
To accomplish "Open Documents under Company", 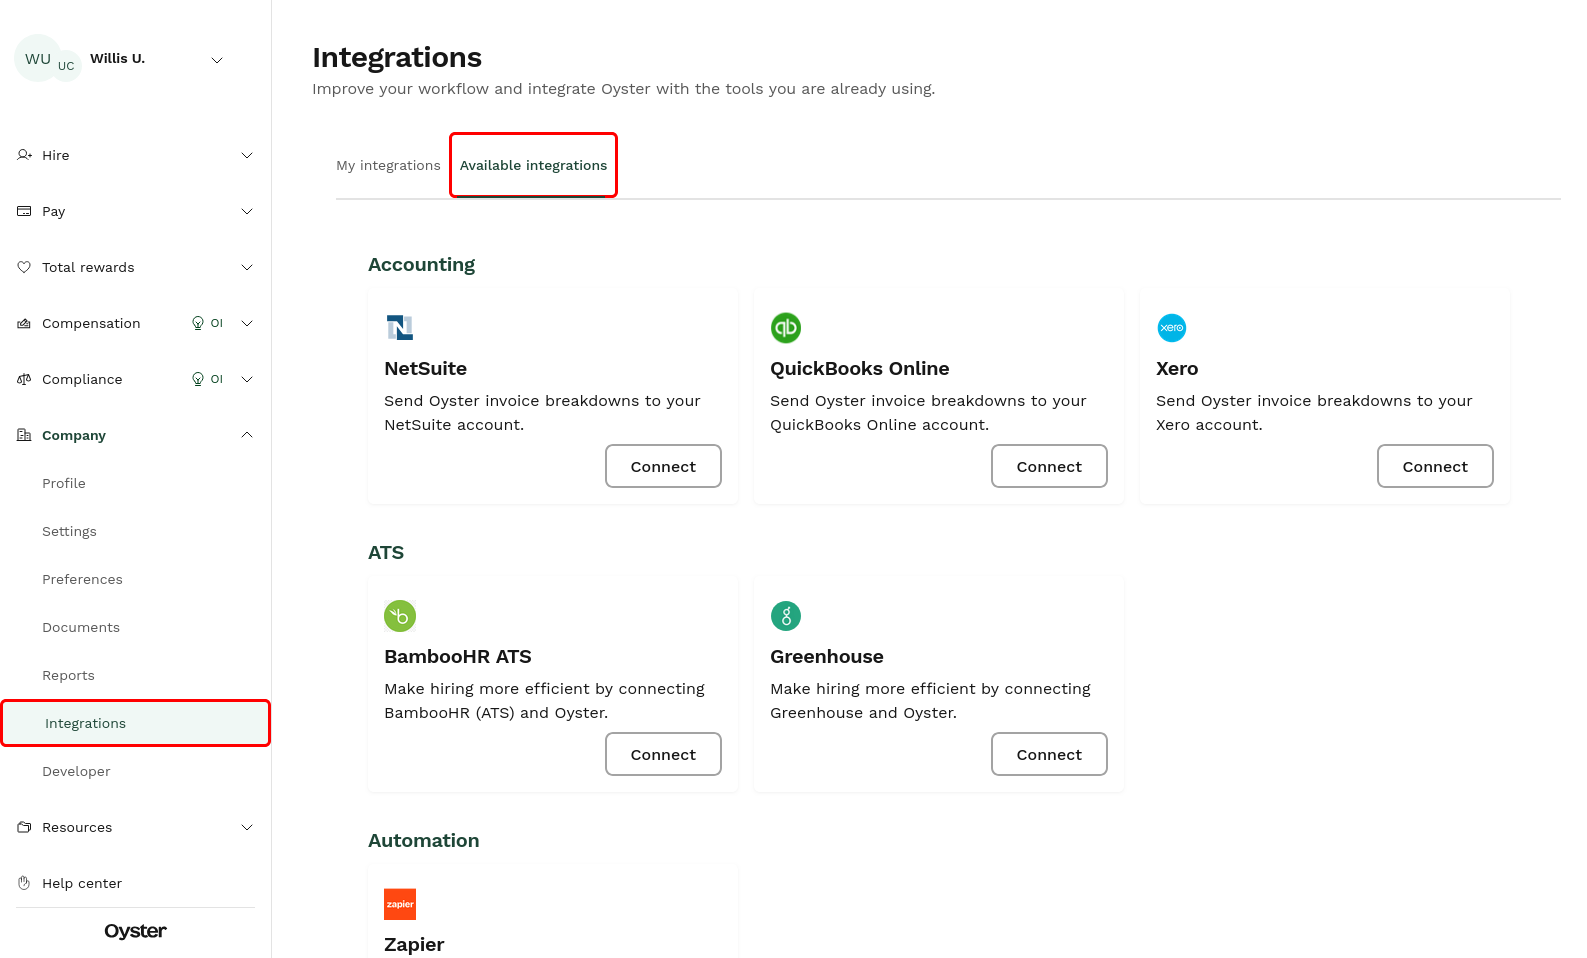I will tap(81, 627).
